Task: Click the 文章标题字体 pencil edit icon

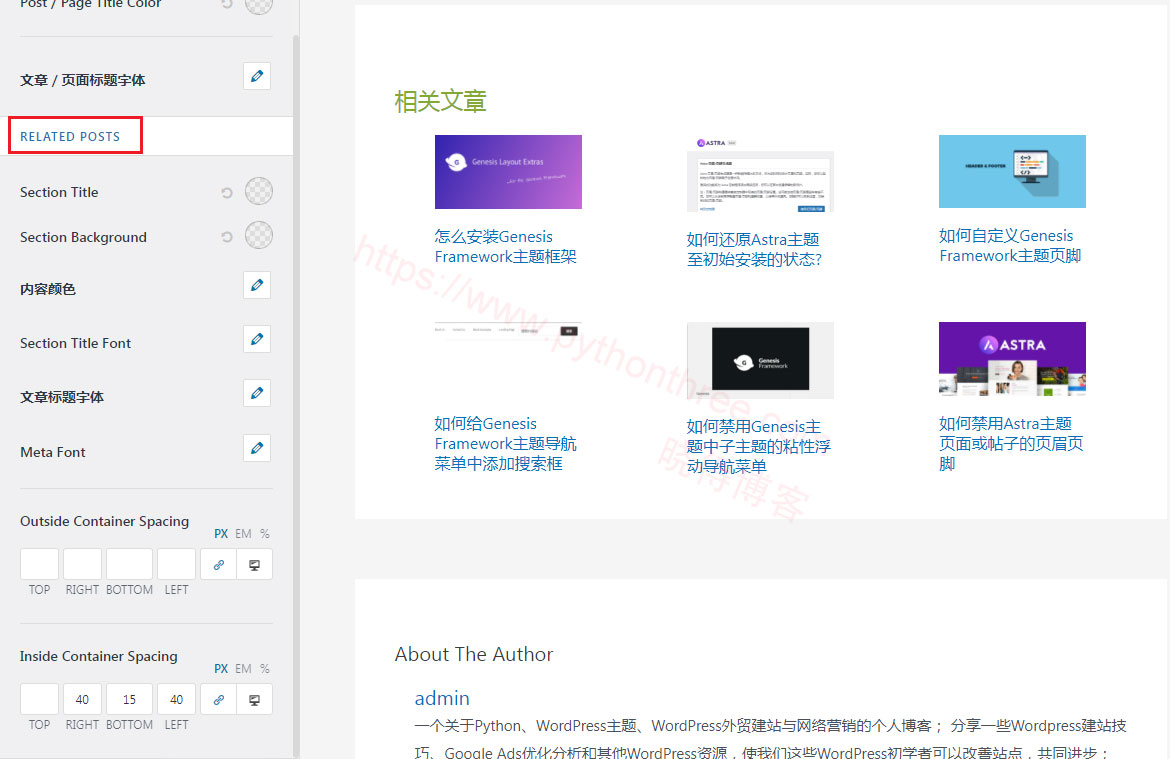Action: (257, 393)
